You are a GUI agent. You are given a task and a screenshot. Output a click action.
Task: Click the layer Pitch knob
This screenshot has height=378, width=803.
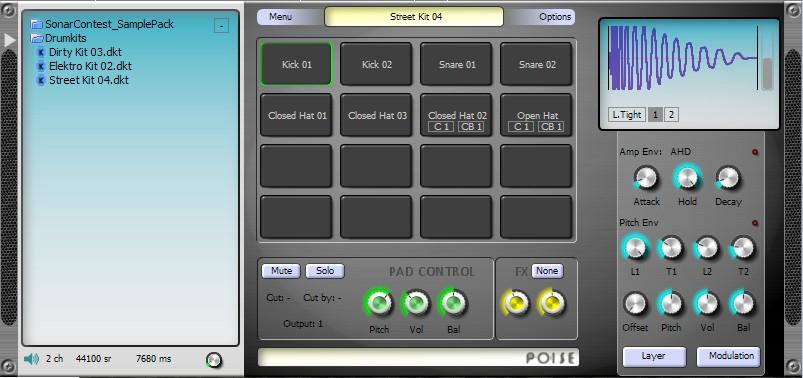click(671, 304)
